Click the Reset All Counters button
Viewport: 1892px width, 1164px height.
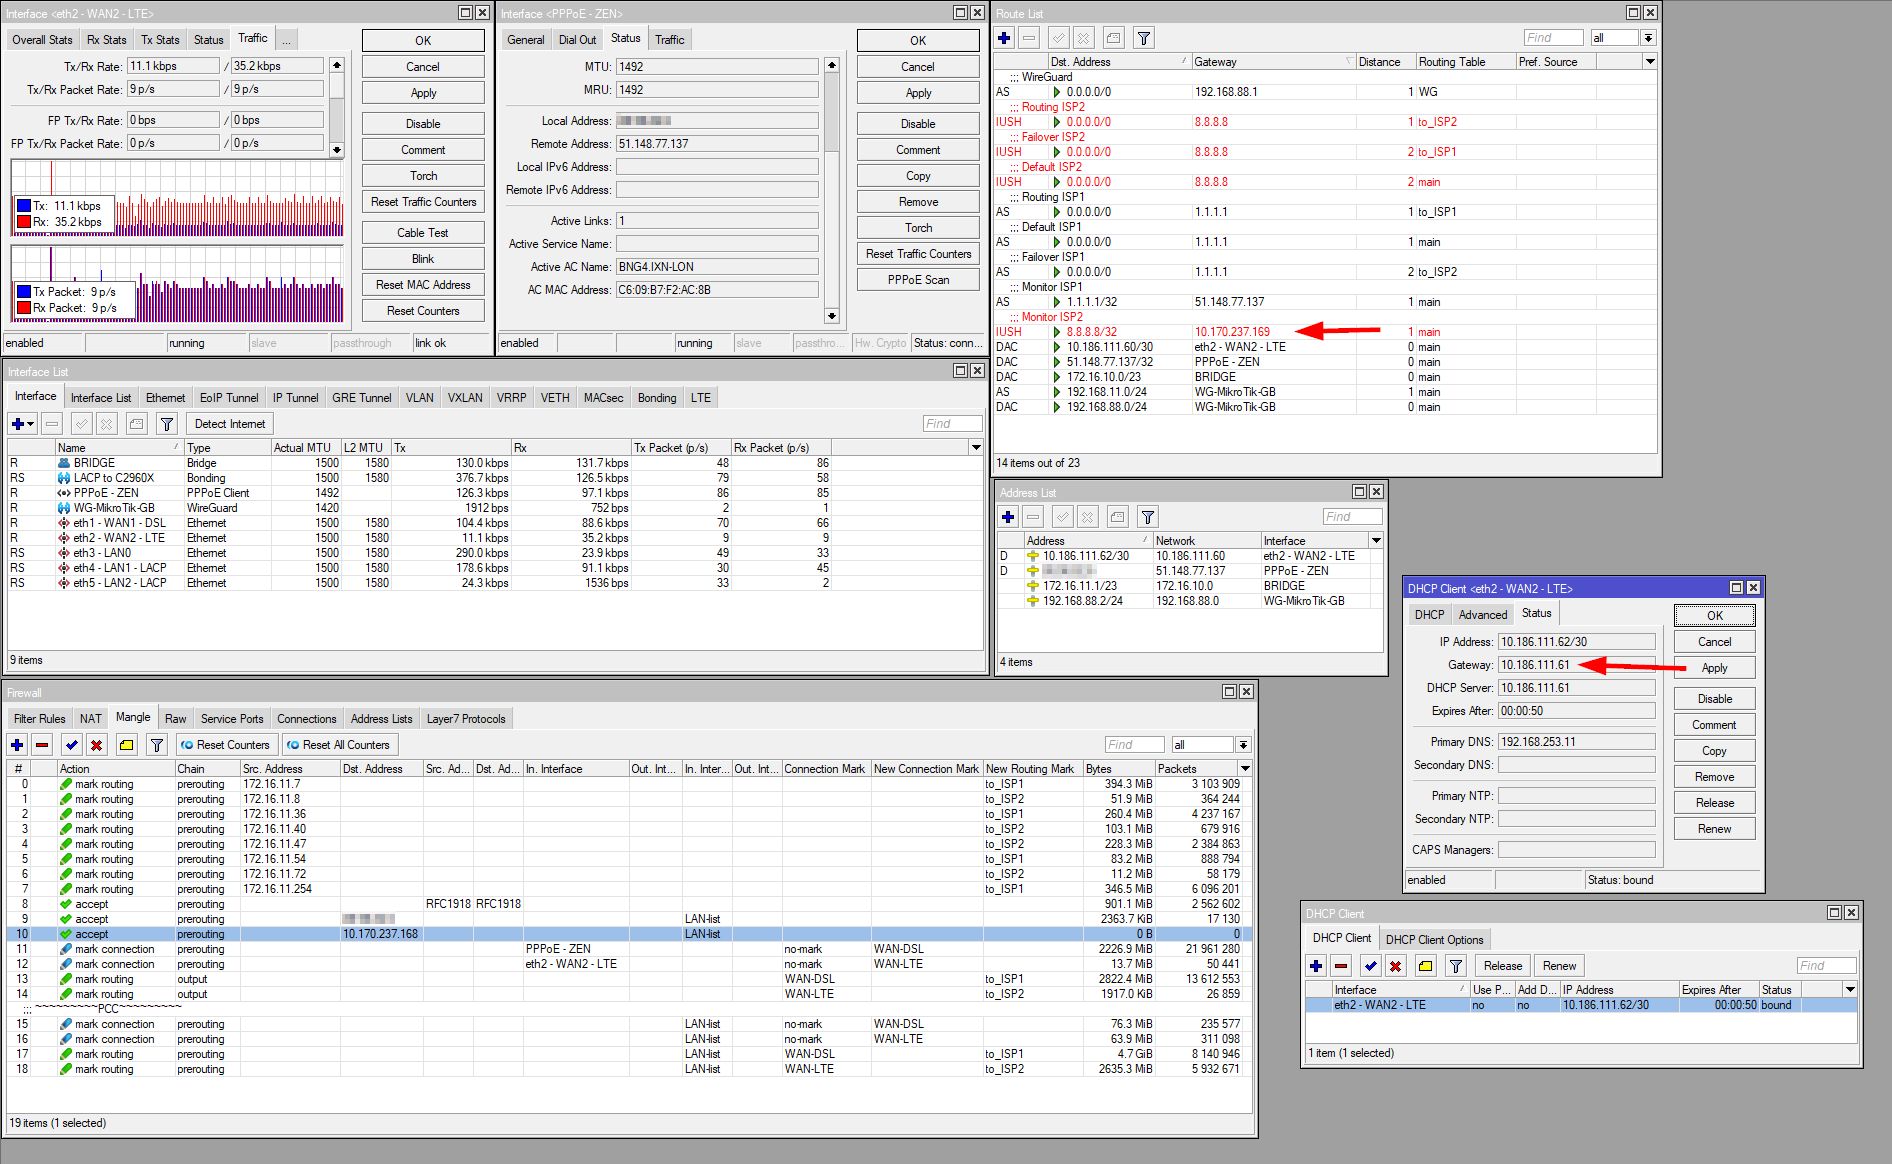tap(339, 745)
